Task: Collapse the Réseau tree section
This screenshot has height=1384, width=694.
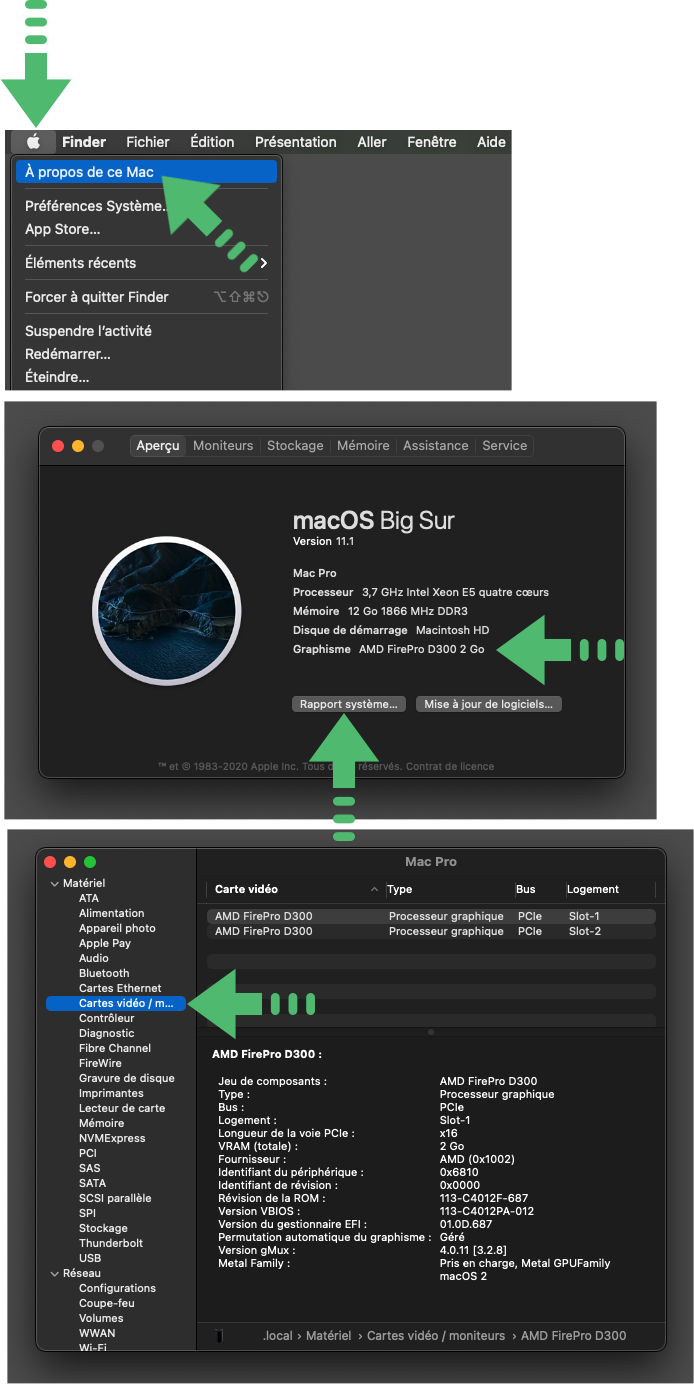Action: pos(54,1274)
